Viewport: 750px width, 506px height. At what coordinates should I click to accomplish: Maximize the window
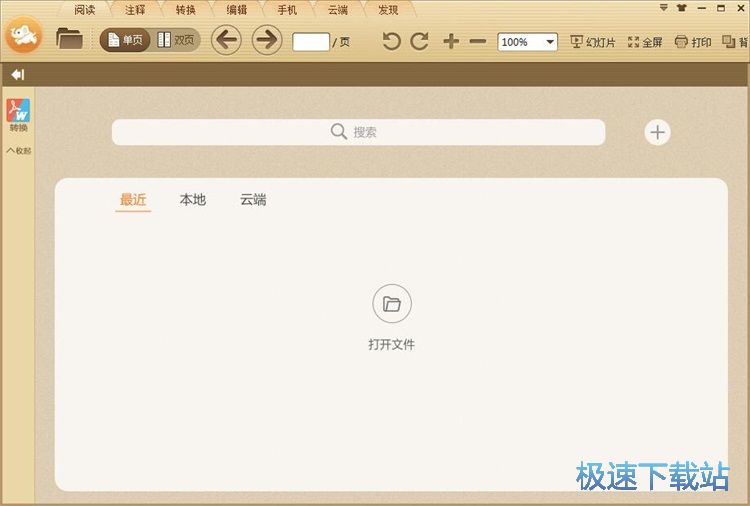coord(721,8)
